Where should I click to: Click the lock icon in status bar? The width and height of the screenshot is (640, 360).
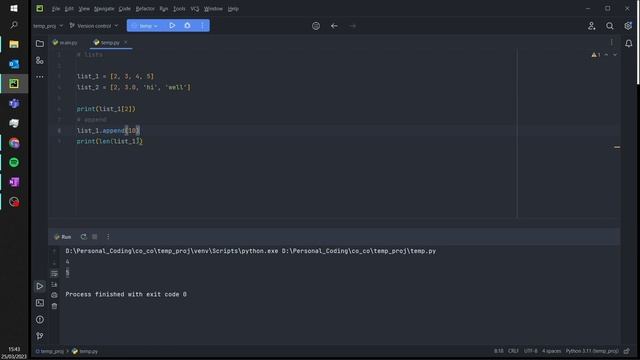[x=627, y=351]
